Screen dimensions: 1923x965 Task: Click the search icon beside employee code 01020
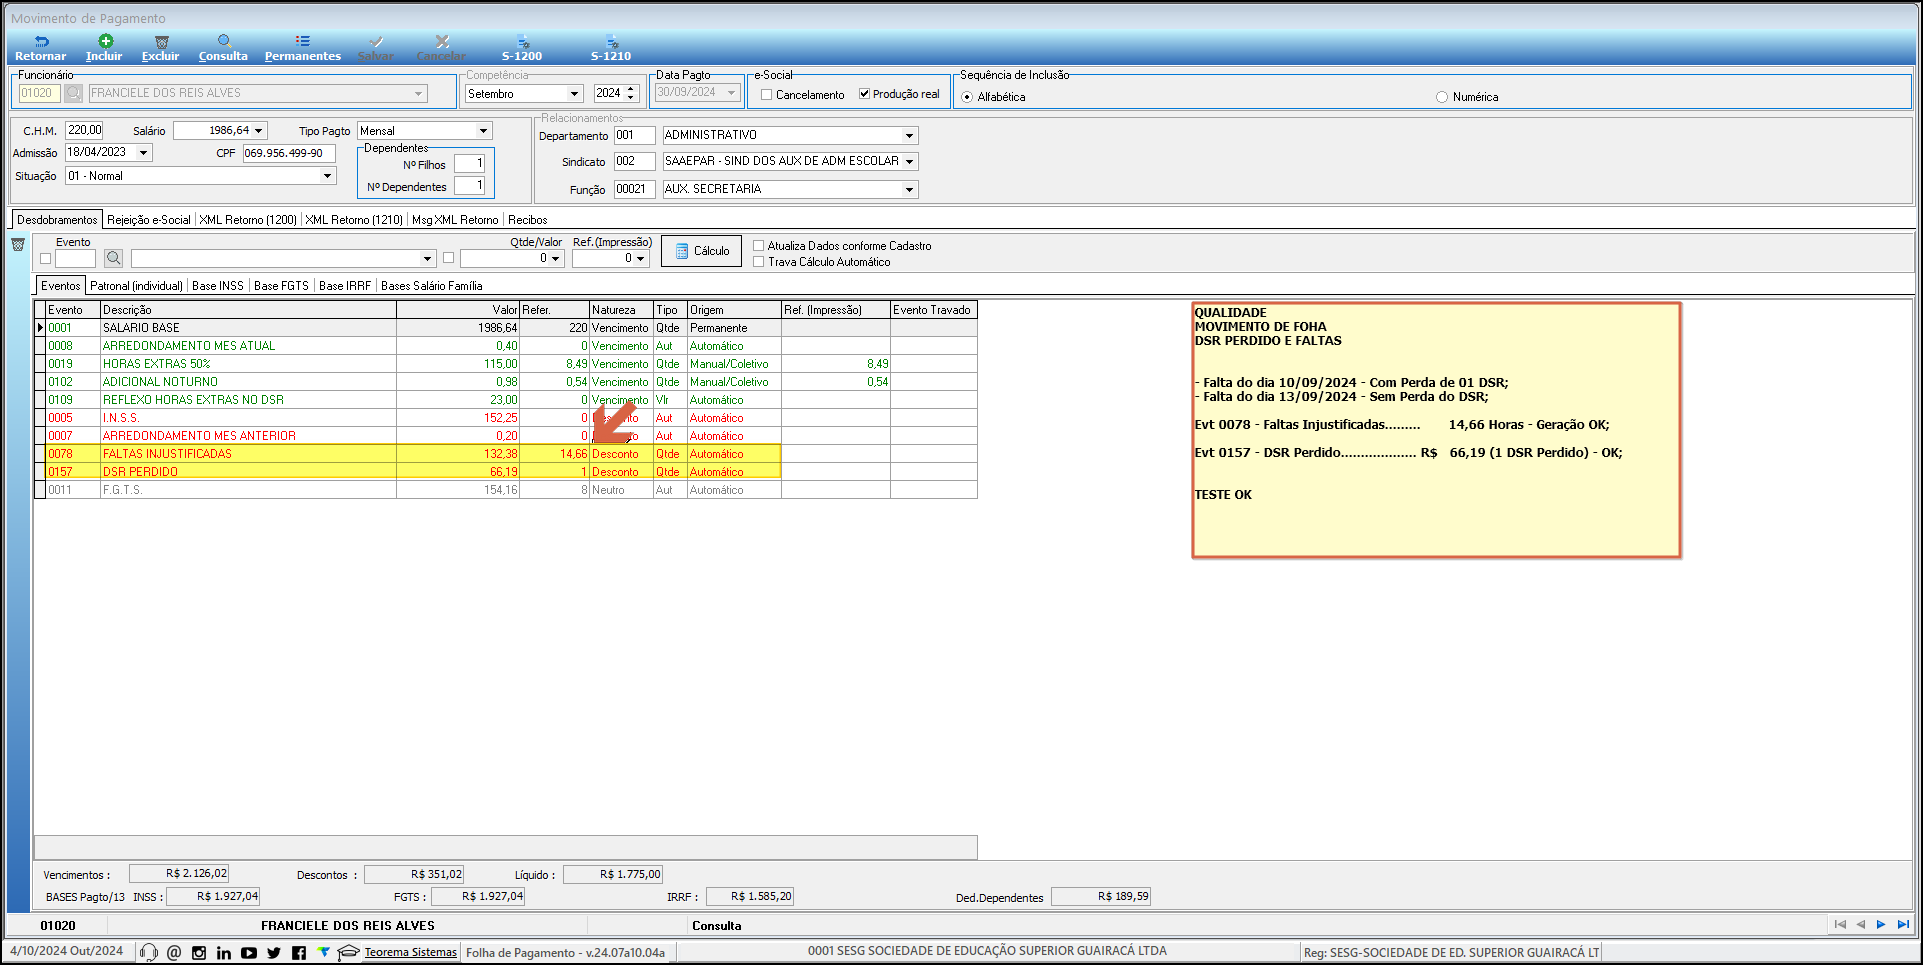tap(73, 93)
